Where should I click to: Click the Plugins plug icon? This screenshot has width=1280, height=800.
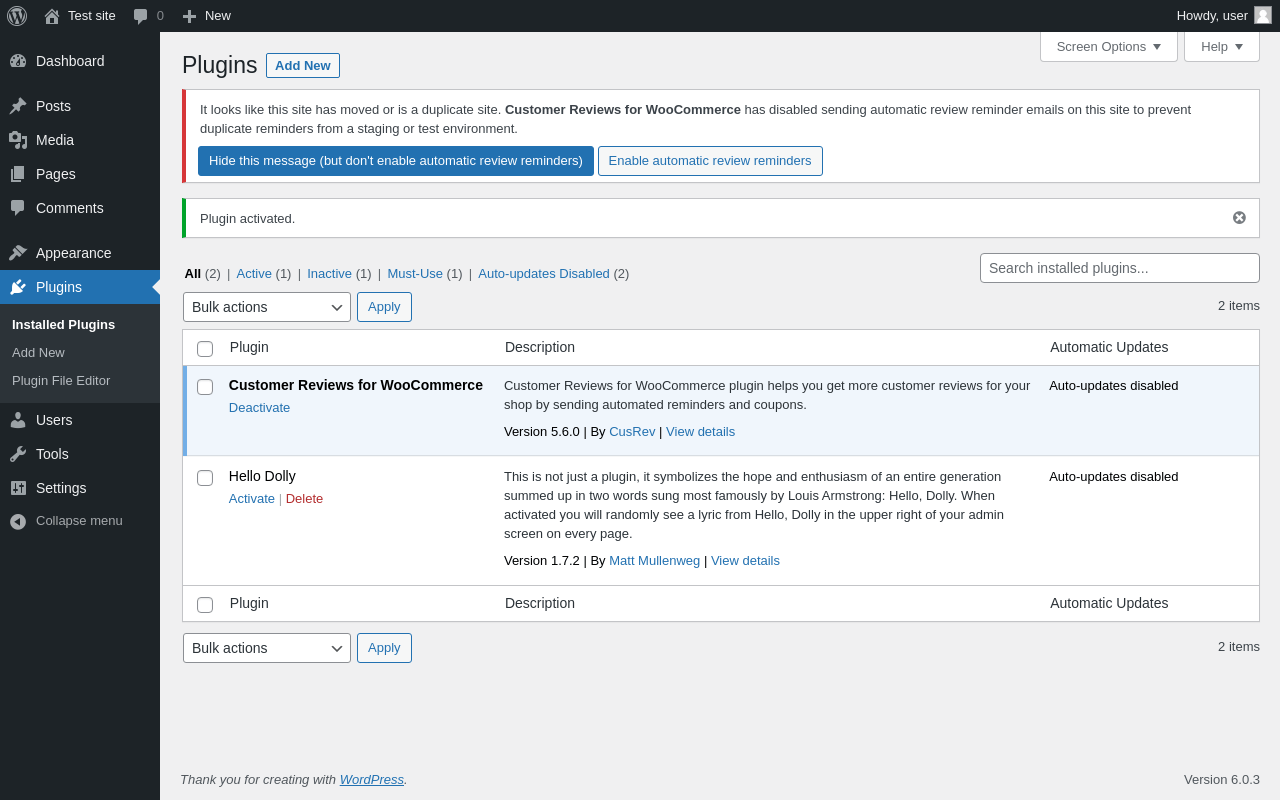tap(18, 287)
